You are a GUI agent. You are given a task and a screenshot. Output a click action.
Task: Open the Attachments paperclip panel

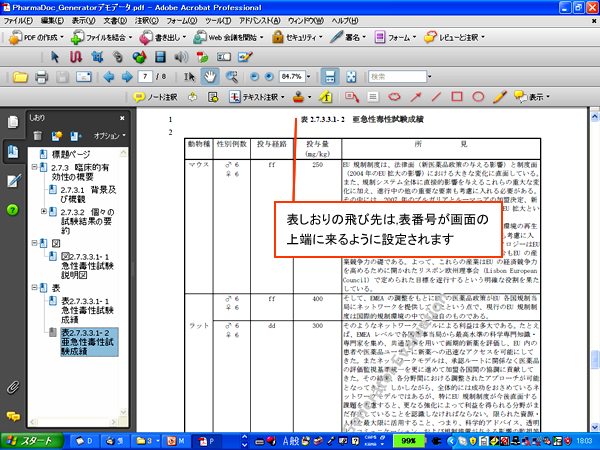pos(13,387)
